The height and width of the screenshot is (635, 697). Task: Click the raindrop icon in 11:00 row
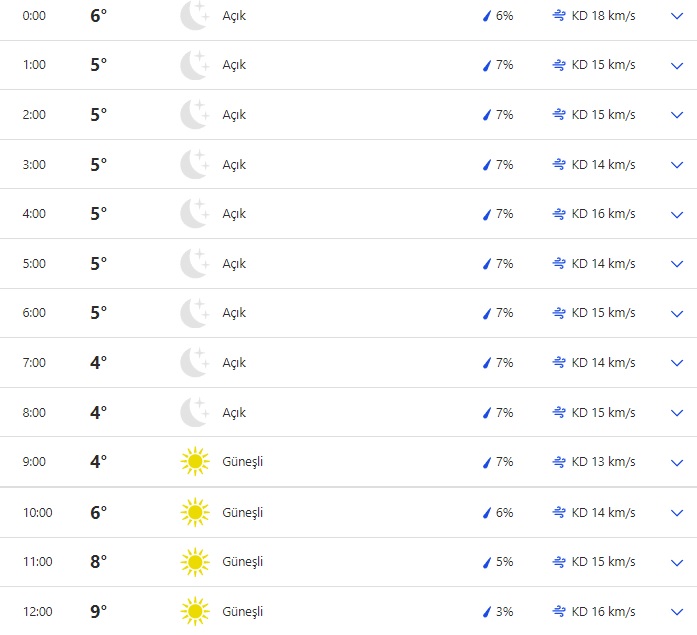[487, 562]
